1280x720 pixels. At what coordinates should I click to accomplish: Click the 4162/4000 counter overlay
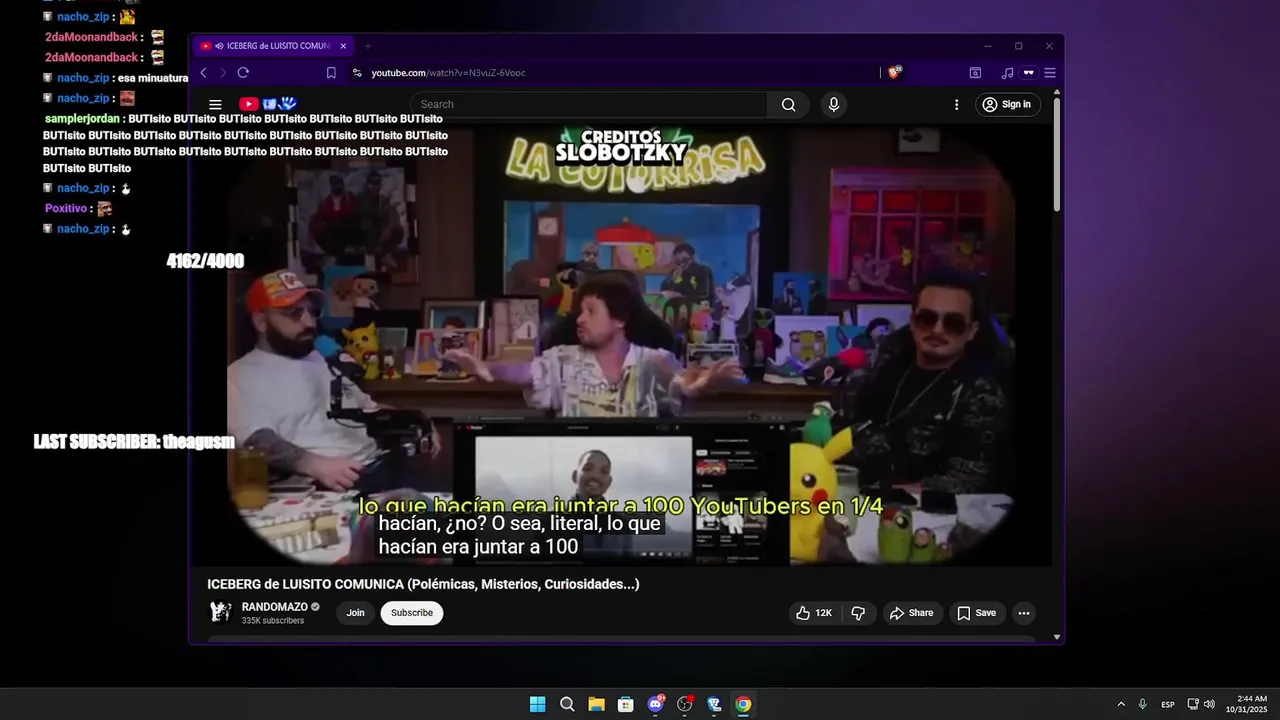205,261
